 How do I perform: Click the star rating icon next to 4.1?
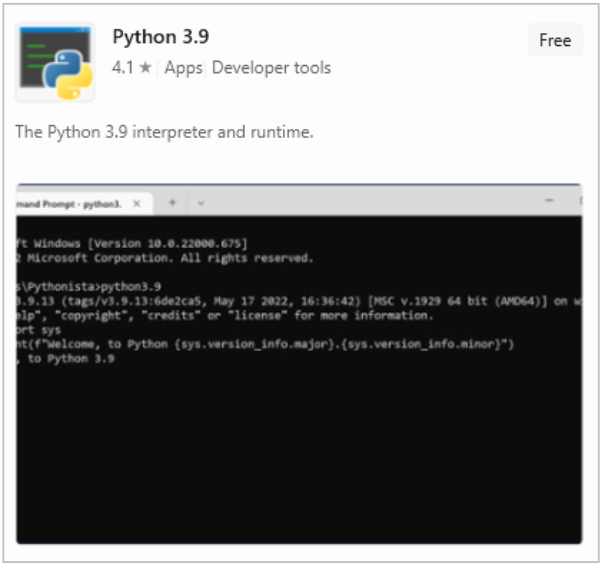(145, 68)
